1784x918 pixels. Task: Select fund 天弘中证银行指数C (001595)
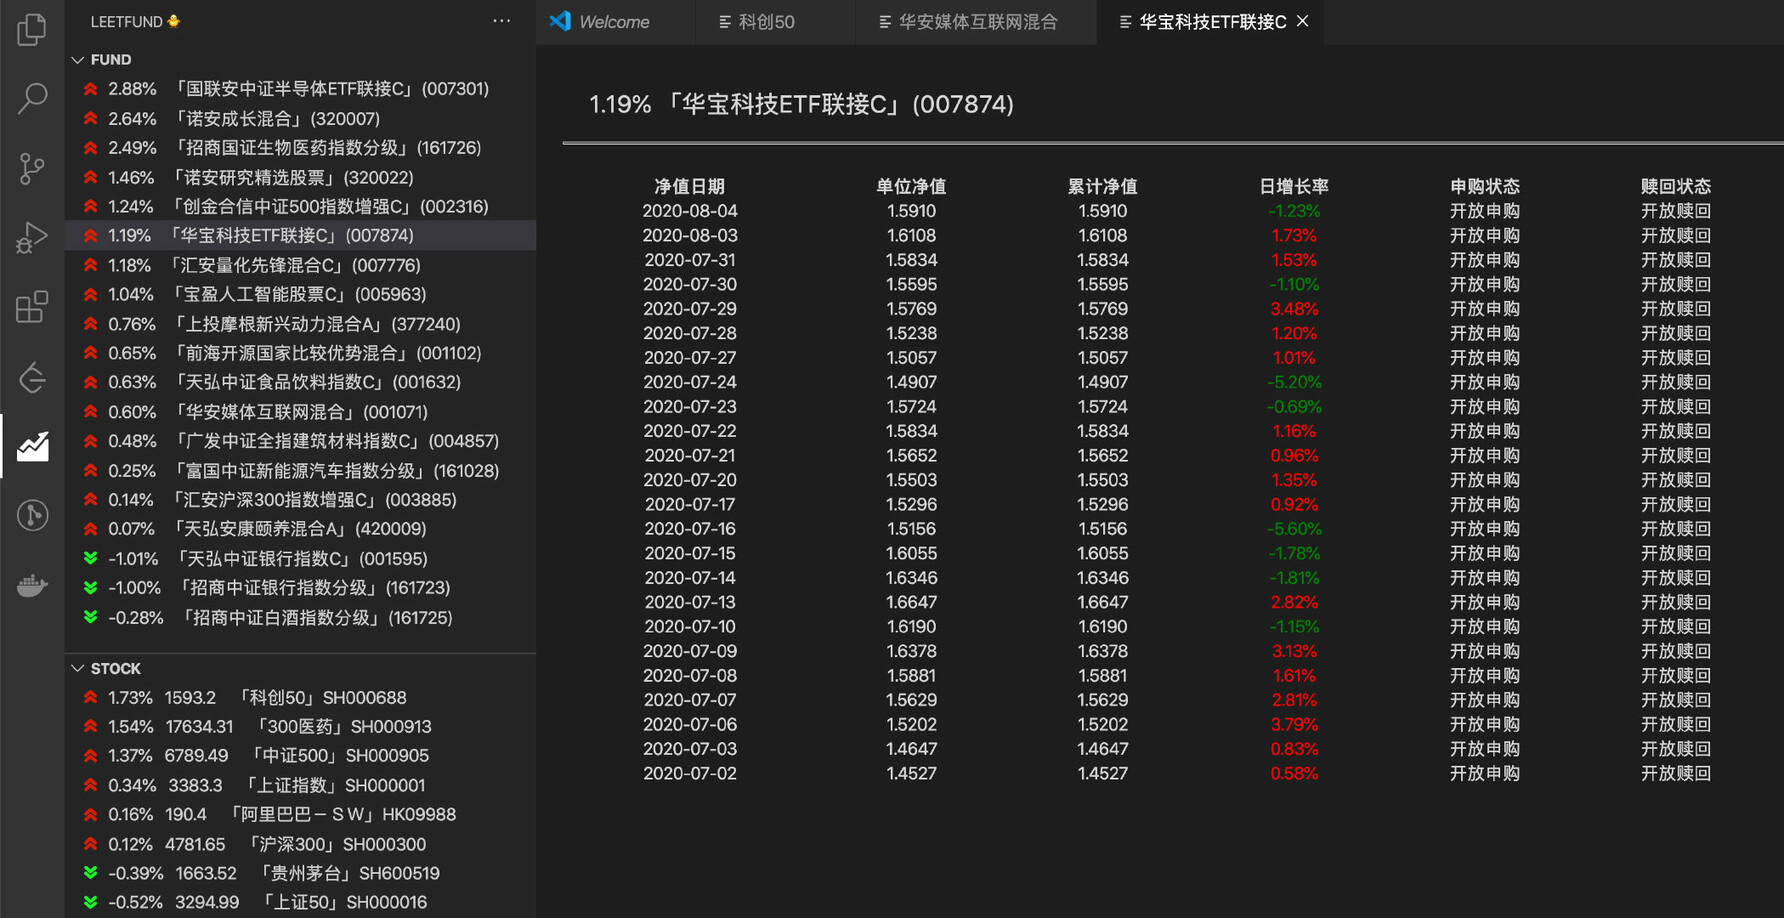[x=301, y=559]
